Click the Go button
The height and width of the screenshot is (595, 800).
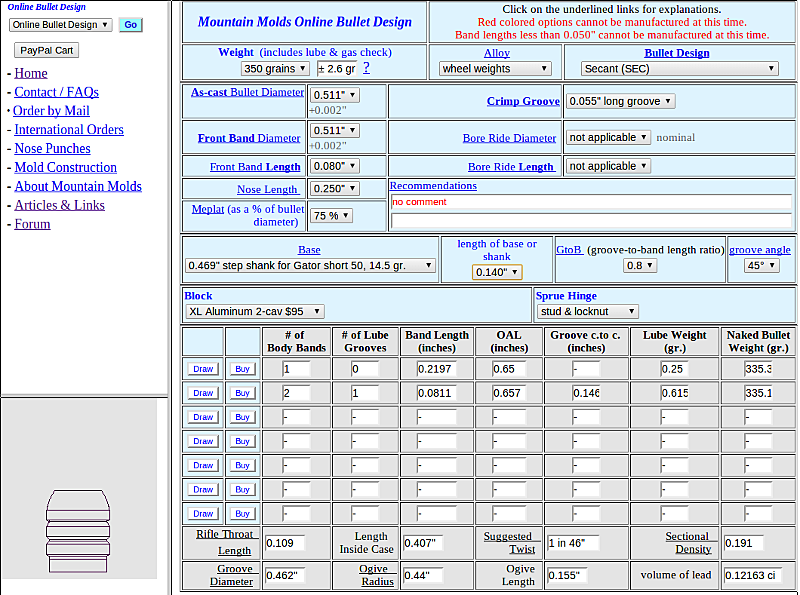click(x=131, y=24)
